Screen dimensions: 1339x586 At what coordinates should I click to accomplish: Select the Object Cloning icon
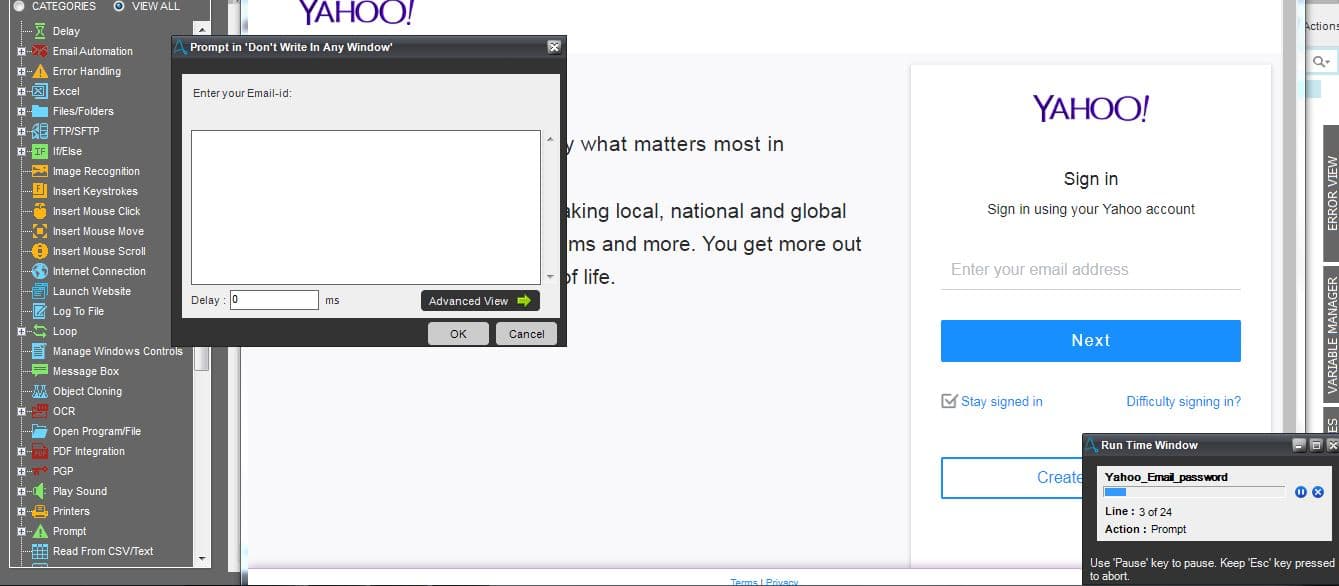(x=40, y=391)
